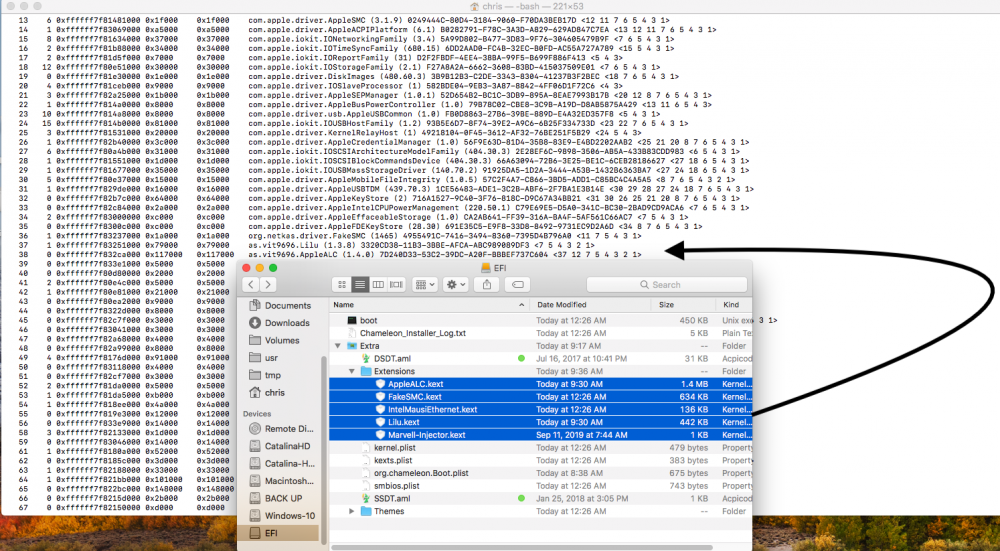The height and width of the screenshot is (551, 1000).
Task: Select Lilu.kext row
Action: (x=541, y=422)
